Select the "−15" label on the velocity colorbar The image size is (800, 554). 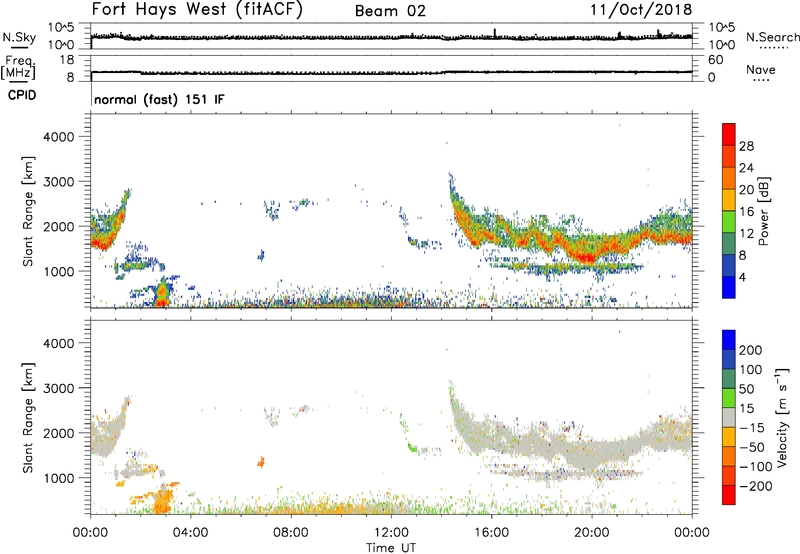click(x=752, y=428)
